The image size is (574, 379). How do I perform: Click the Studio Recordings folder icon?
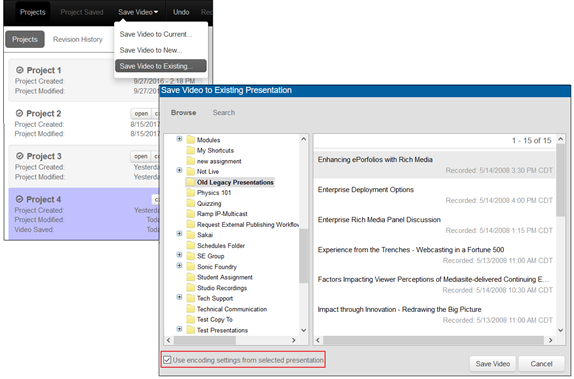click(x=190, y=288)
